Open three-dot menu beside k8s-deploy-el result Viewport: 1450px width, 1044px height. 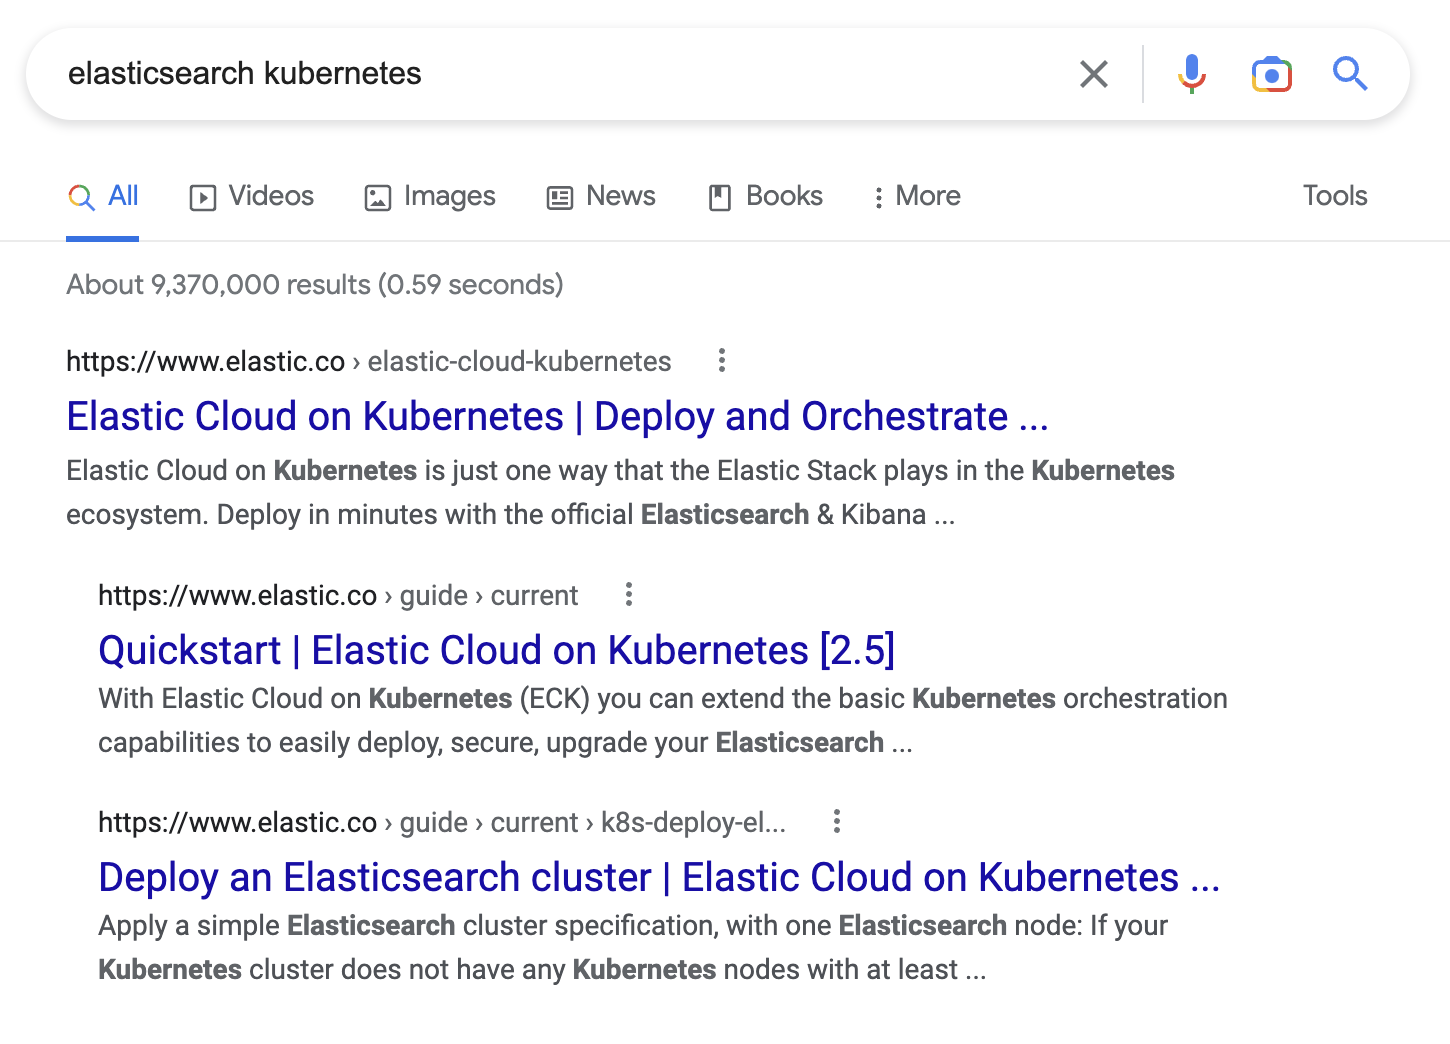[837, 821]
